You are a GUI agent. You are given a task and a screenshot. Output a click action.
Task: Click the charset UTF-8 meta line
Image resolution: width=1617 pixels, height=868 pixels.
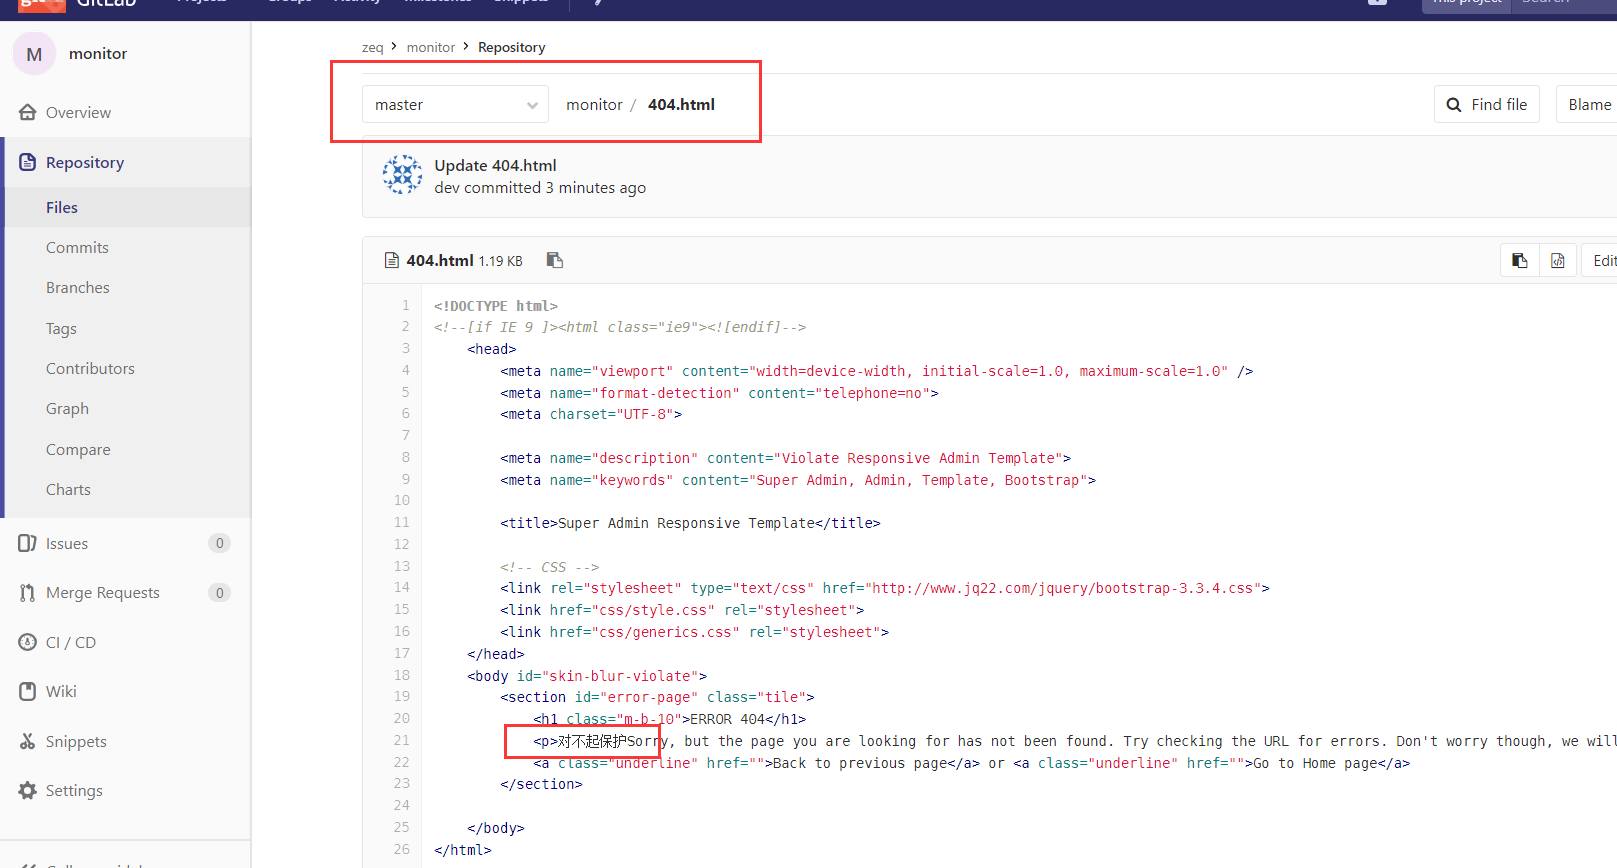(x=591, y=414)
